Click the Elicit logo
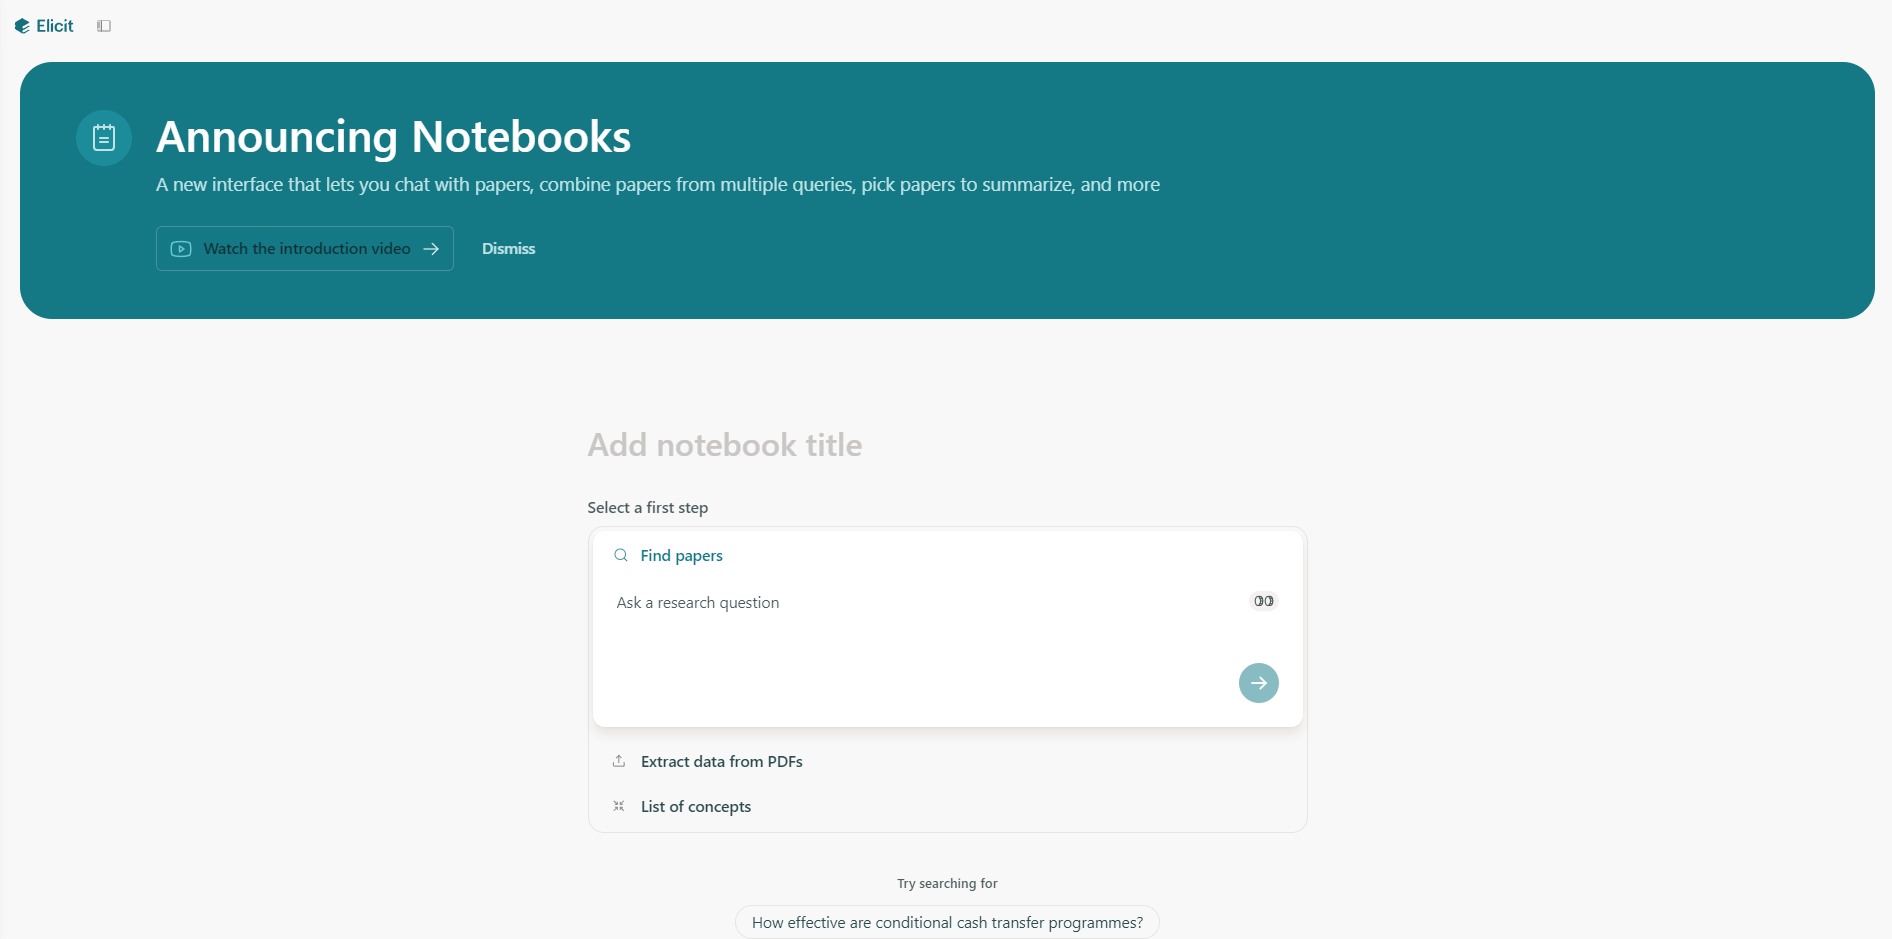 pos(44,26)
